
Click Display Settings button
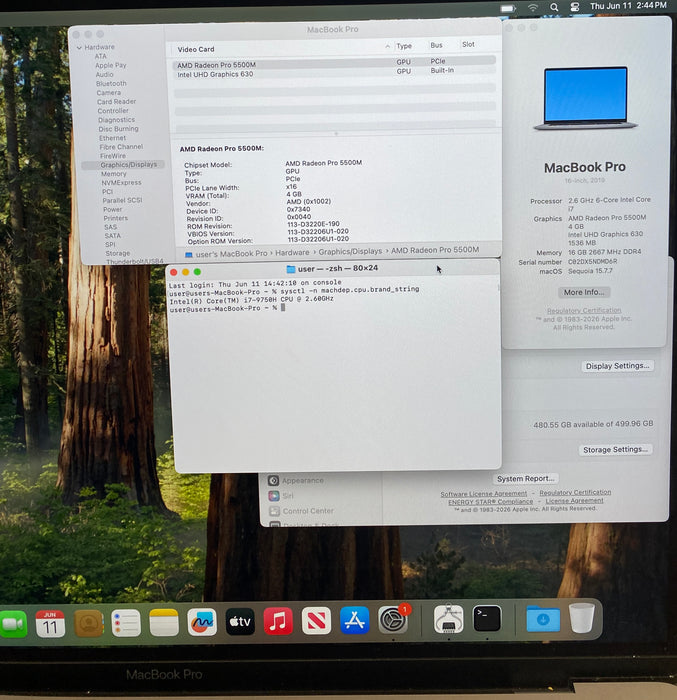[x=618, y=366]
